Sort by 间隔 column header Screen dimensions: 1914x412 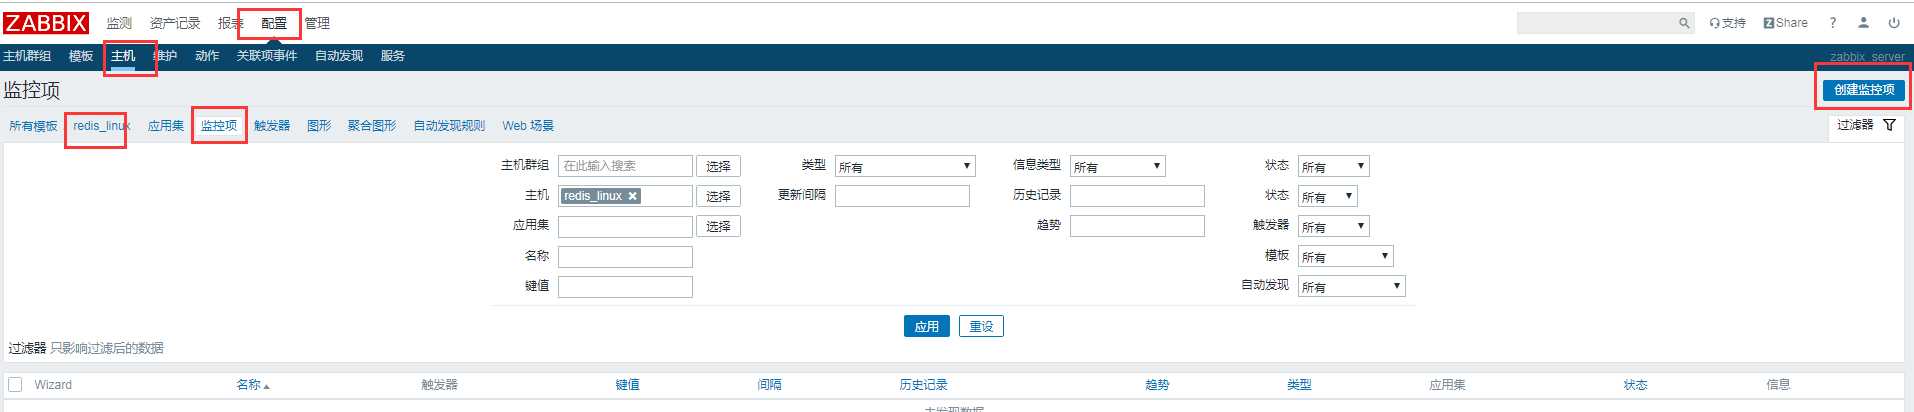[770, 384]
